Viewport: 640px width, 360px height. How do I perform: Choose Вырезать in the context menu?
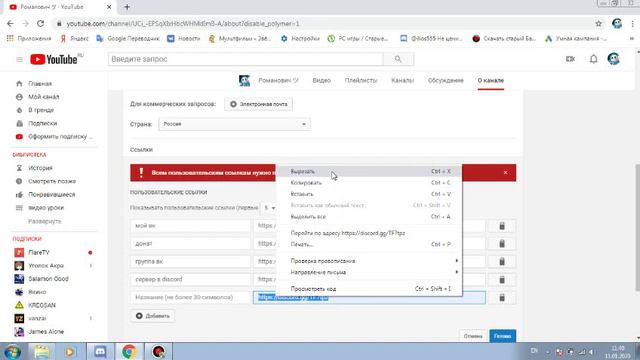[369, 171]
